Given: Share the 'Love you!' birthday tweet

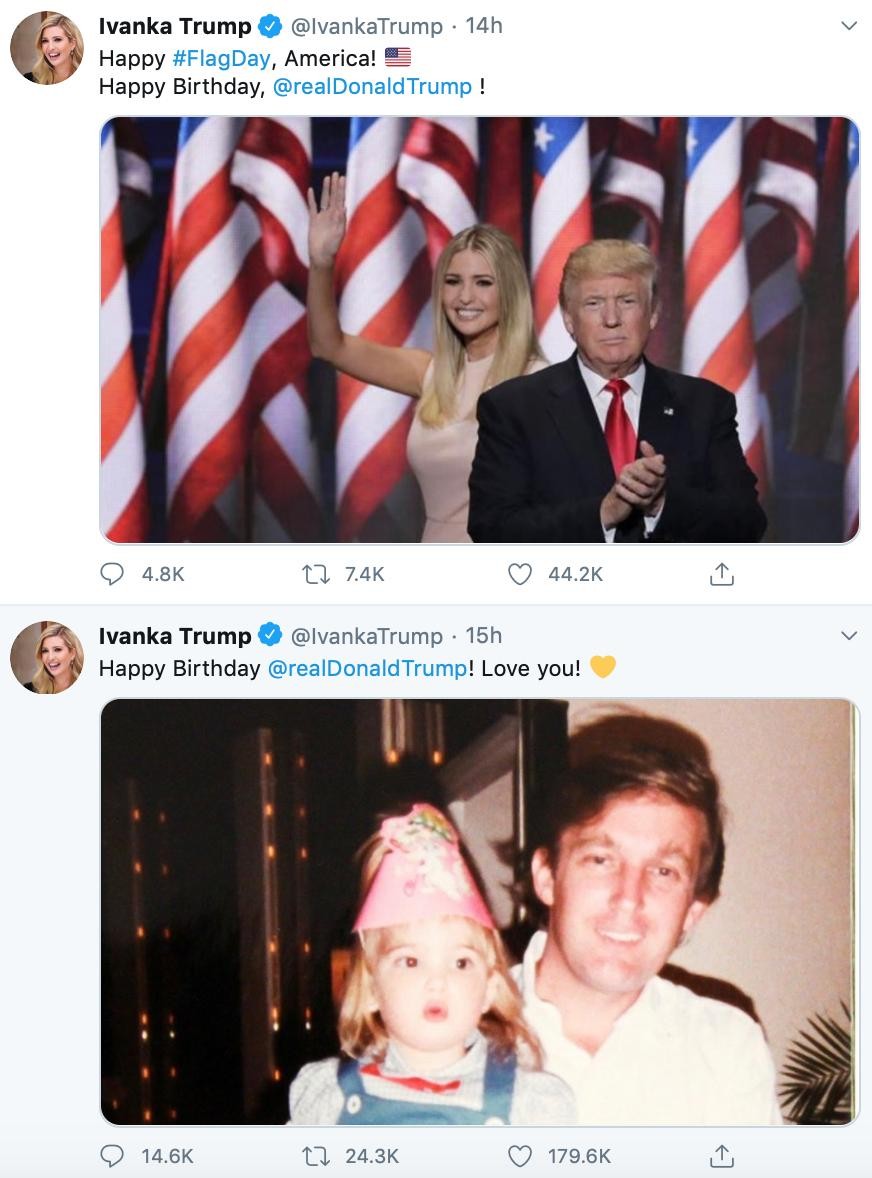Looking at the screenshot, I should 721,1156.
